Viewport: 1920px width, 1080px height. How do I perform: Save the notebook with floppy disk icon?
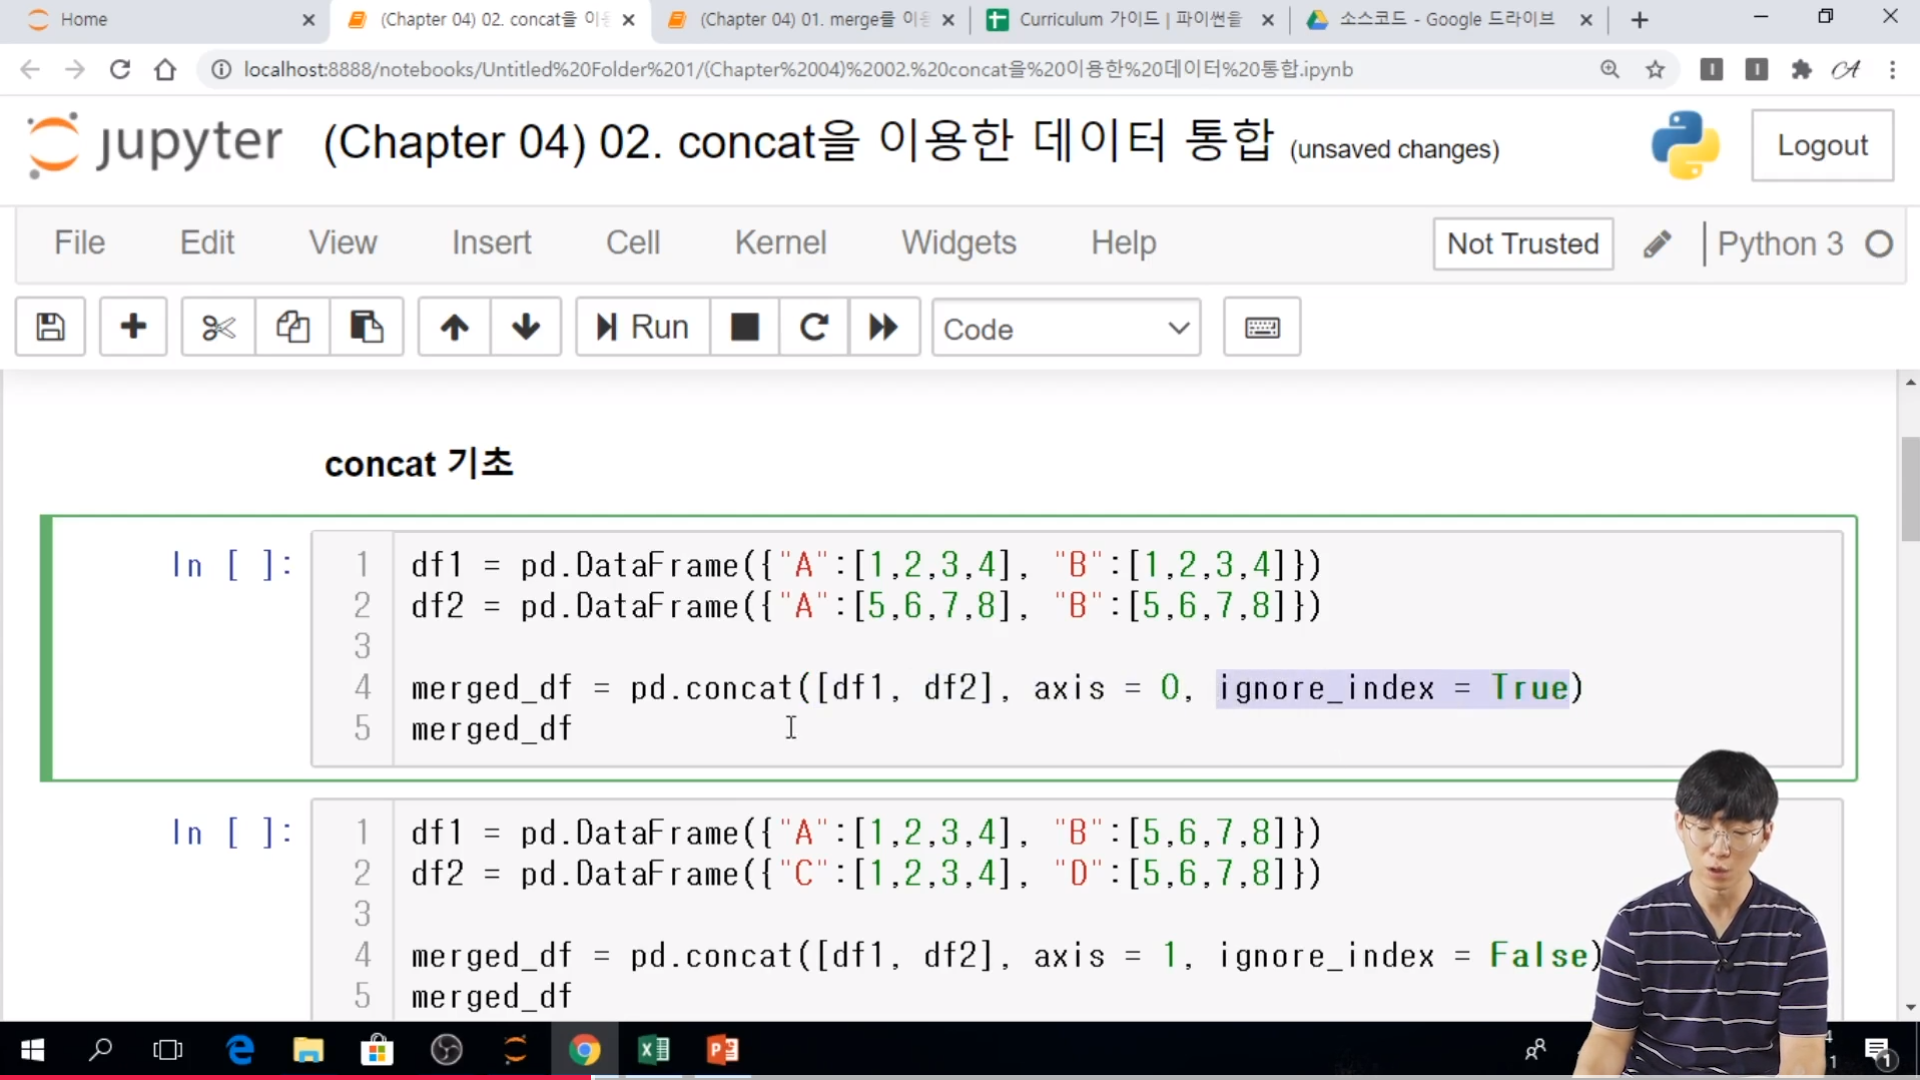(50, 327)
